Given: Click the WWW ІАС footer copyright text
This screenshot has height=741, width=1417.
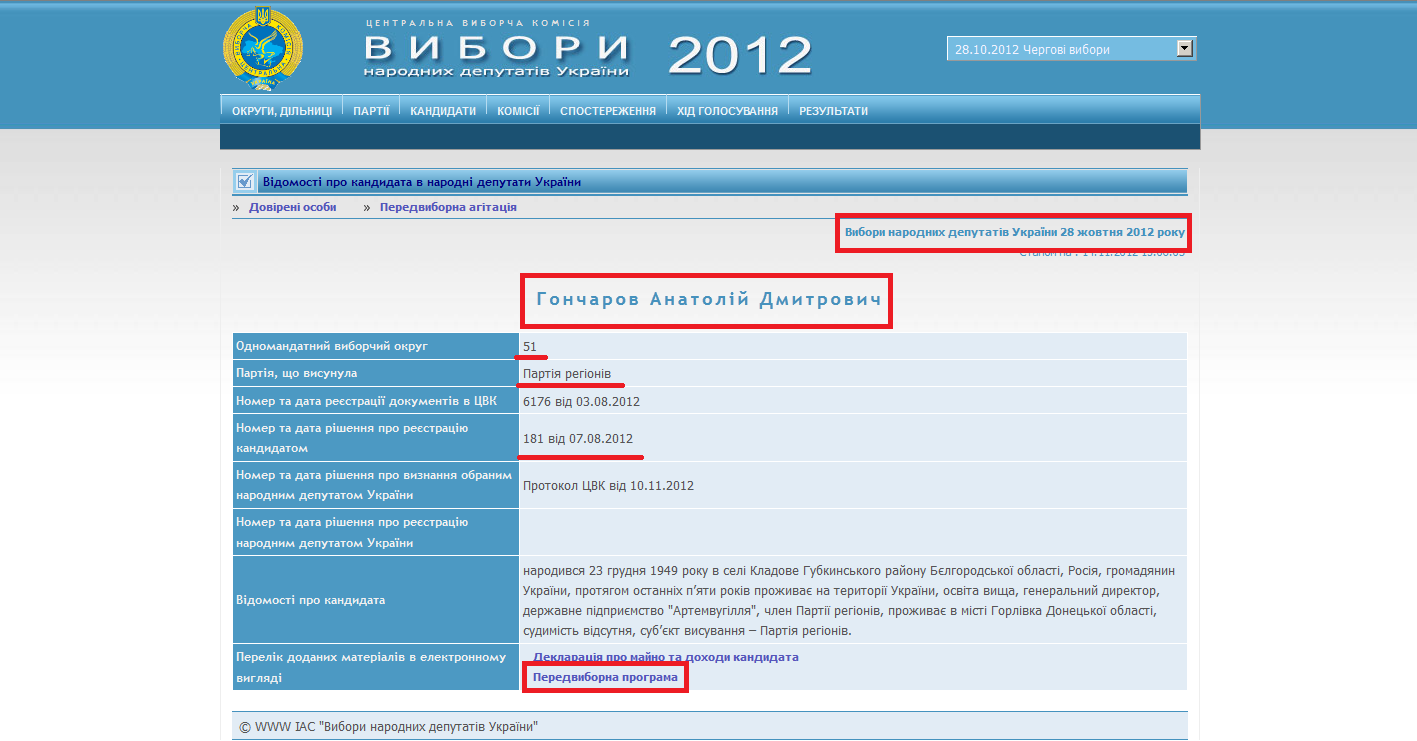Looking at the screenshot, I should 389,727.
